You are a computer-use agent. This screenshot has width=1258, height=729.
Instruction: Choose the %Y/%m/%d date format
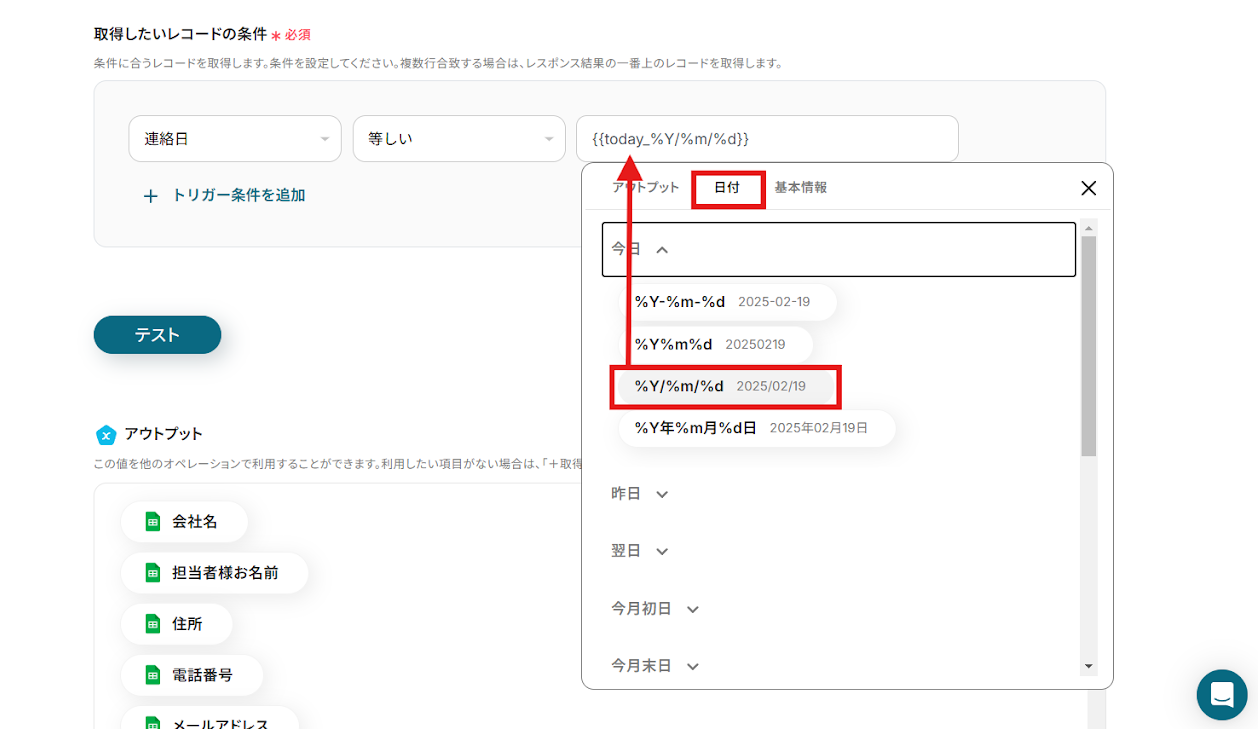[x=725, y=386]
